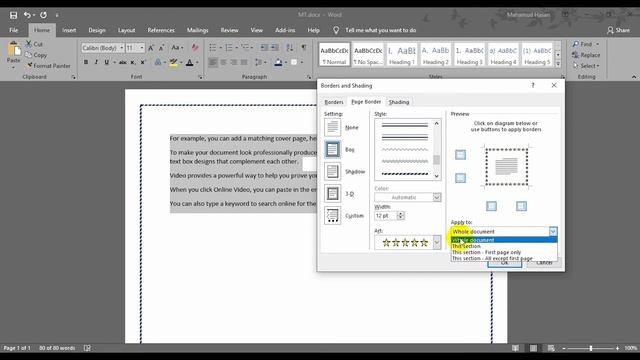
Task: Open the Borders dropdown in ribbon
Action: pyautogui.click(x=301, y=62)
